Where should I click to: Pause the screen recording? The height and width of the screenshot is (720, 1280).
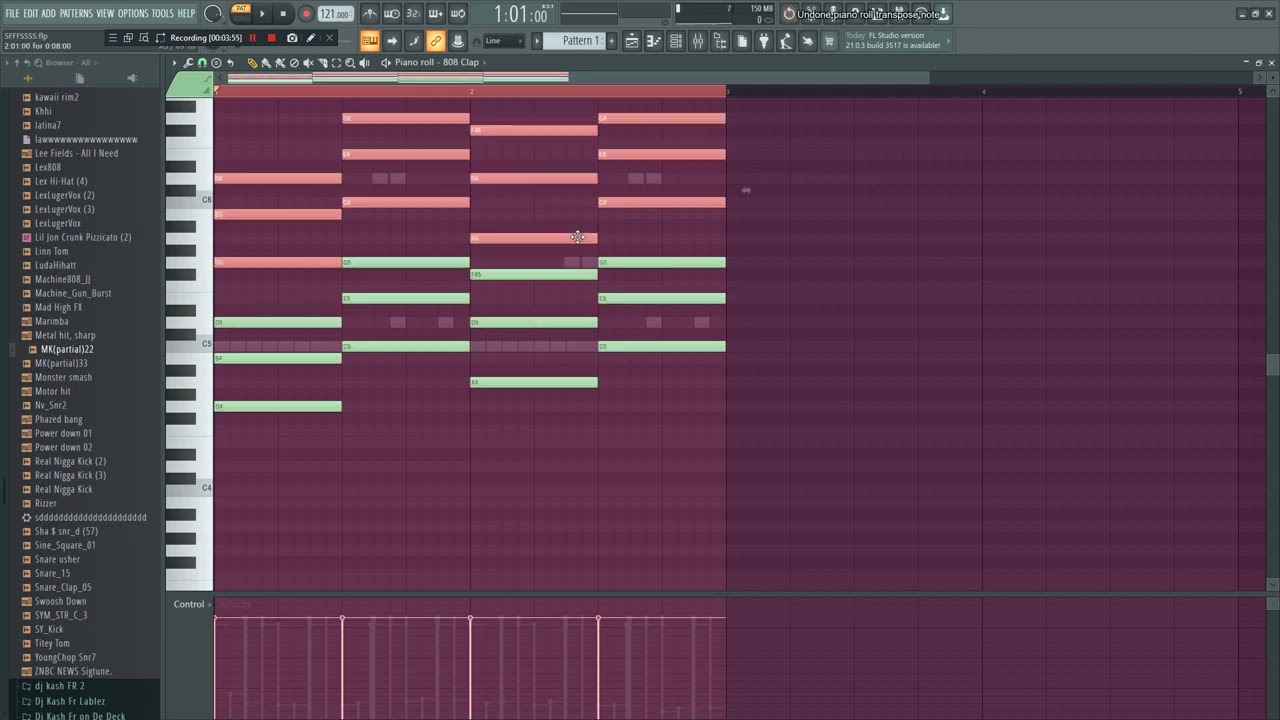pos(253,38)
